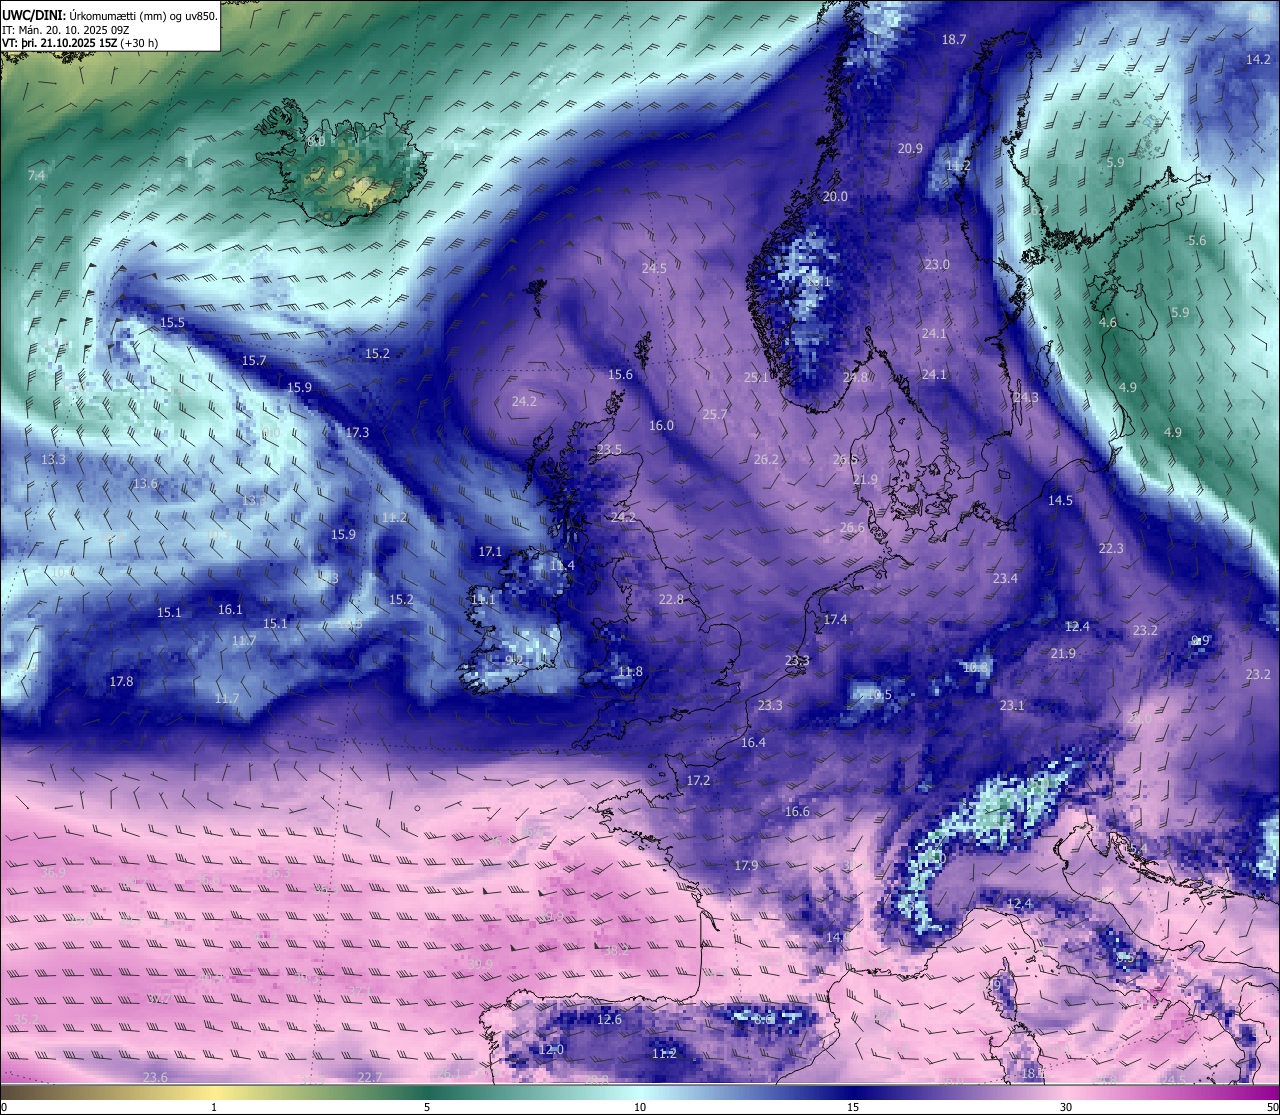Image resolution: width=1280 pixels, height=1115 pixels.
Task: Click the 14.2 value label
Action: (1258, 60)
